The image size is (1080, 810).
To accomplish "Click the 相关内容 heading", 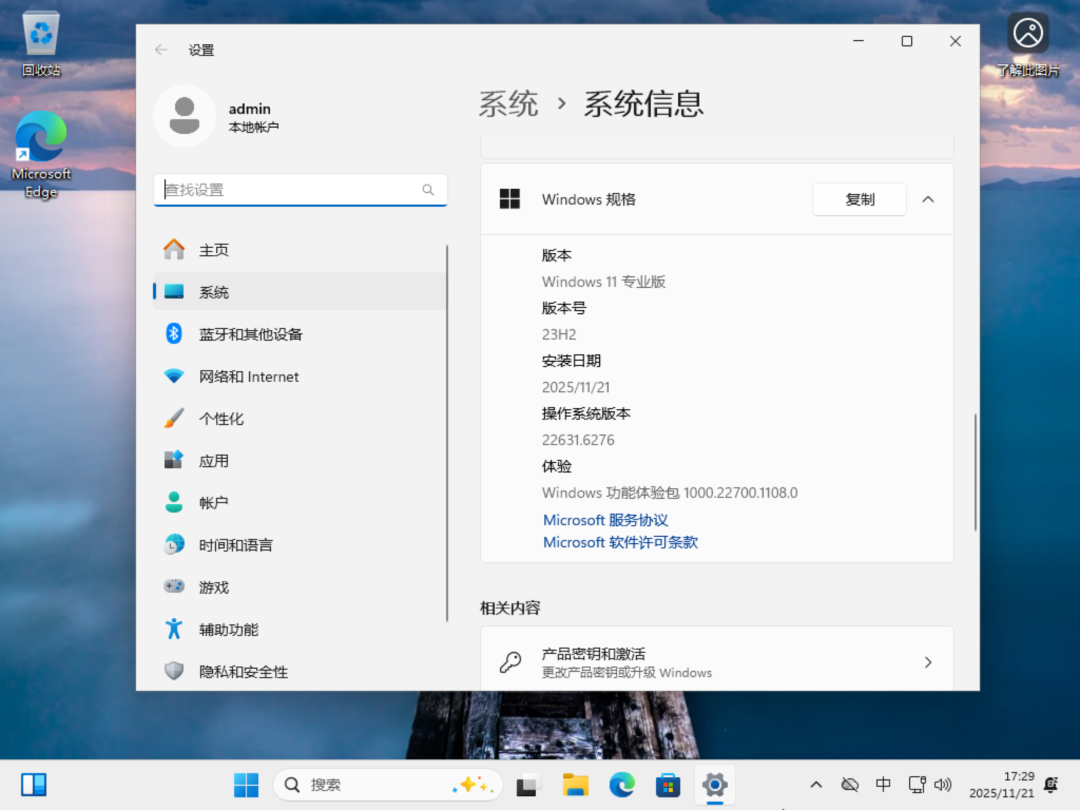I will (510, 608).
